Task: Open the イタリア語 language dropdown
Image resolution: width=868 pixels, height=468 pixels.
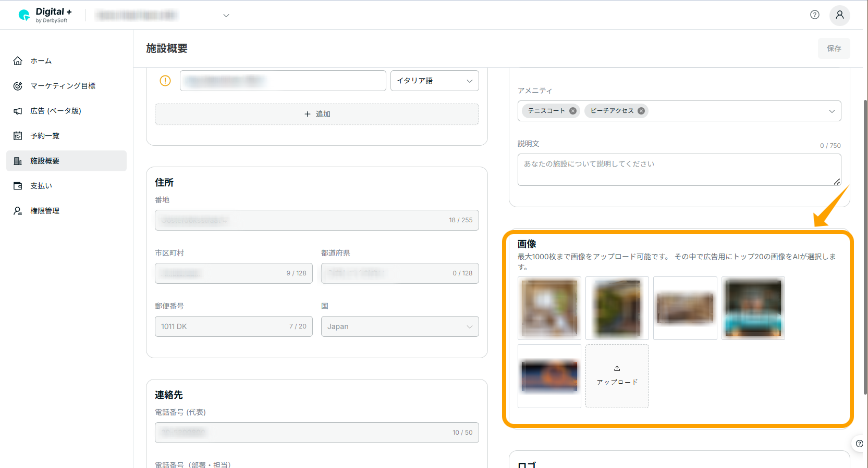Action: pos(435,81)
